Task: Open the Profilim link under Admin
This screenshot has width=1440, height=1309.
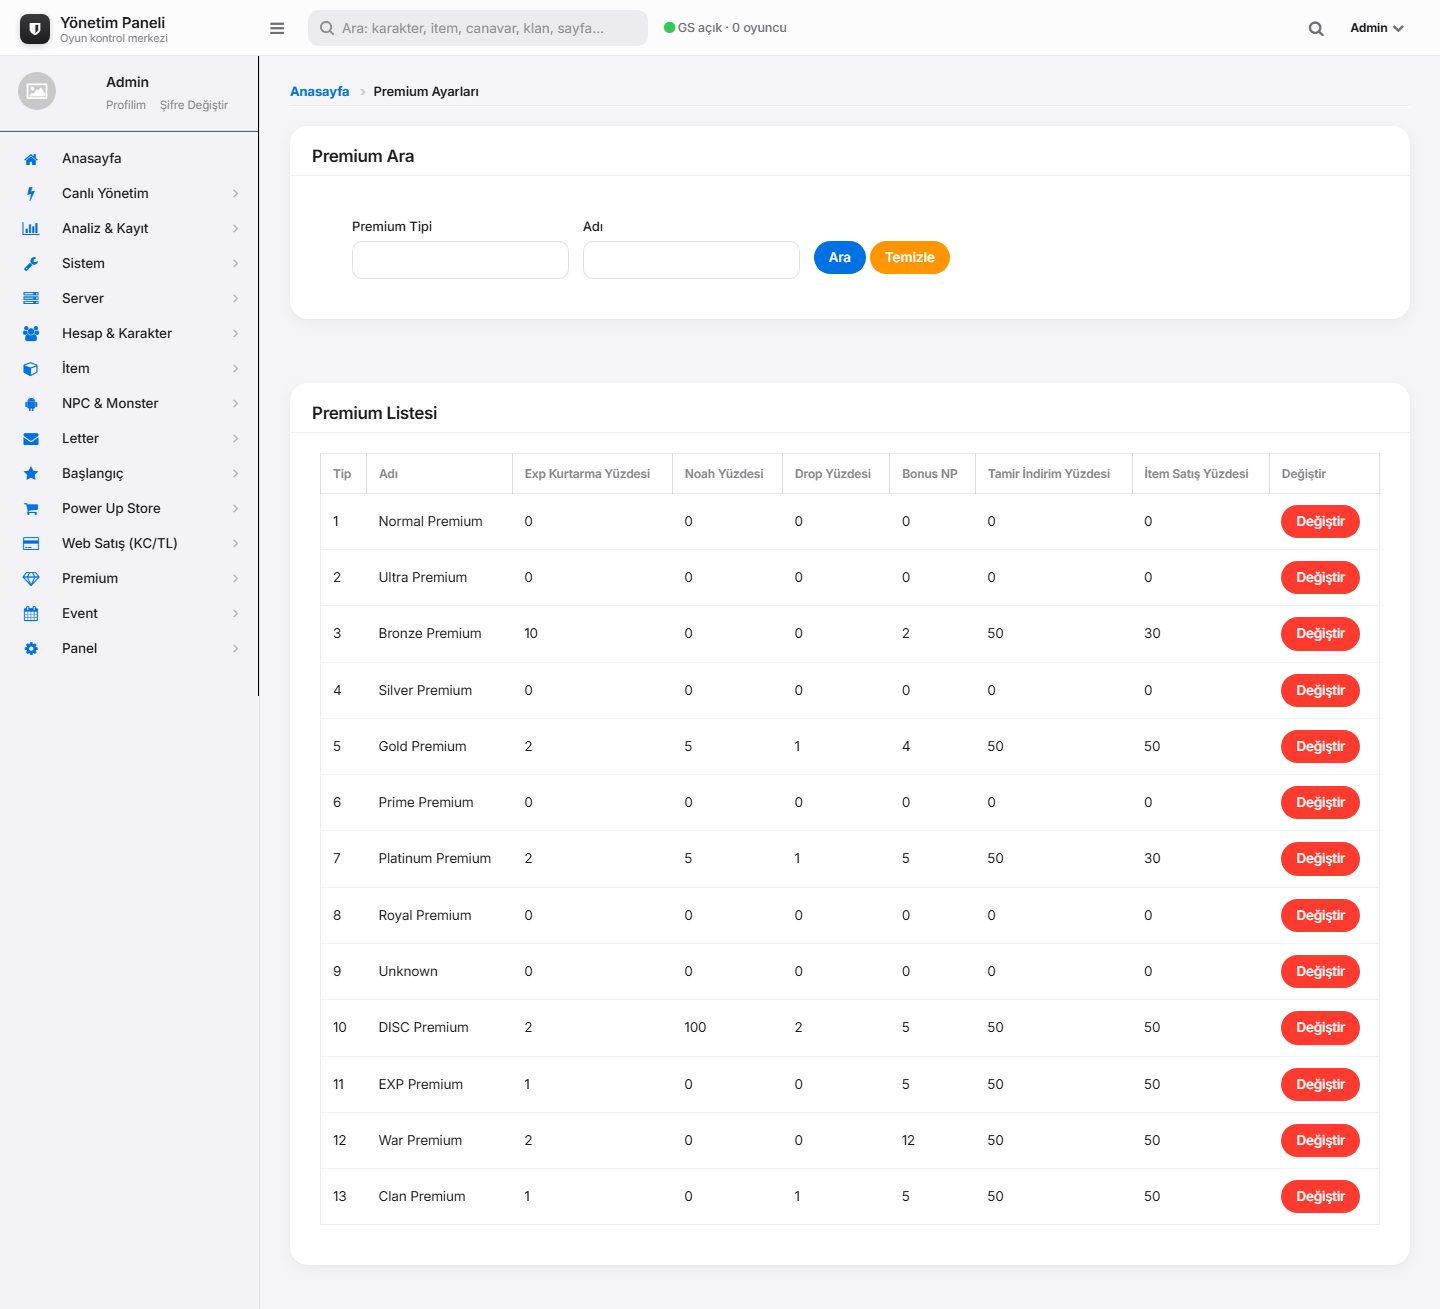Action: (x=126, y=105)
